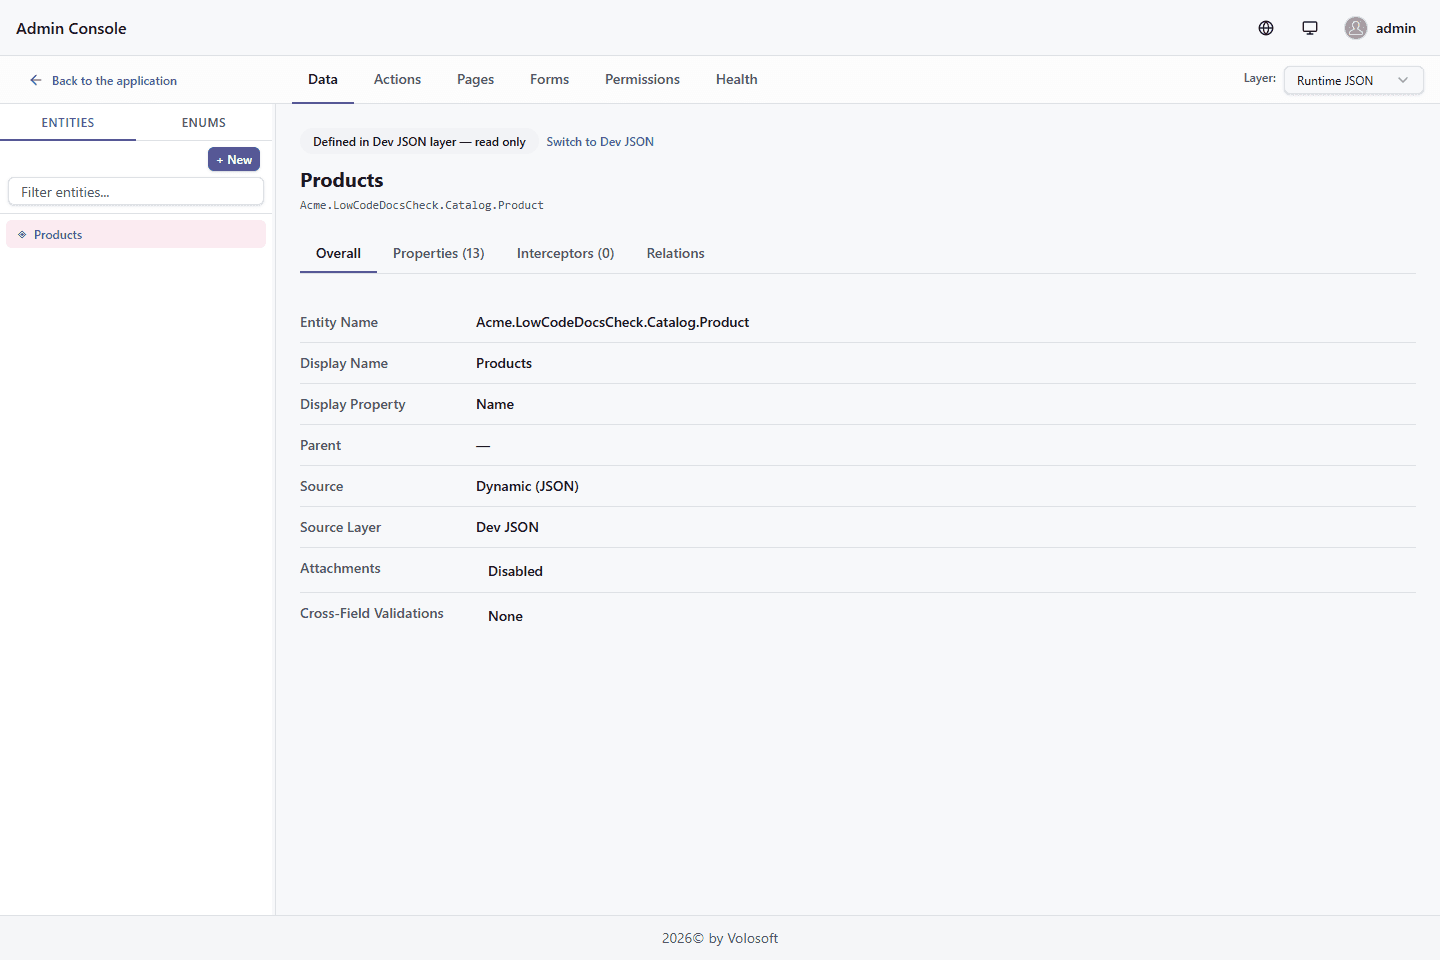This screenshot has width=1440, height=960.
Task: Click the monitor theme icon
Action: (x=1310, y=28)
